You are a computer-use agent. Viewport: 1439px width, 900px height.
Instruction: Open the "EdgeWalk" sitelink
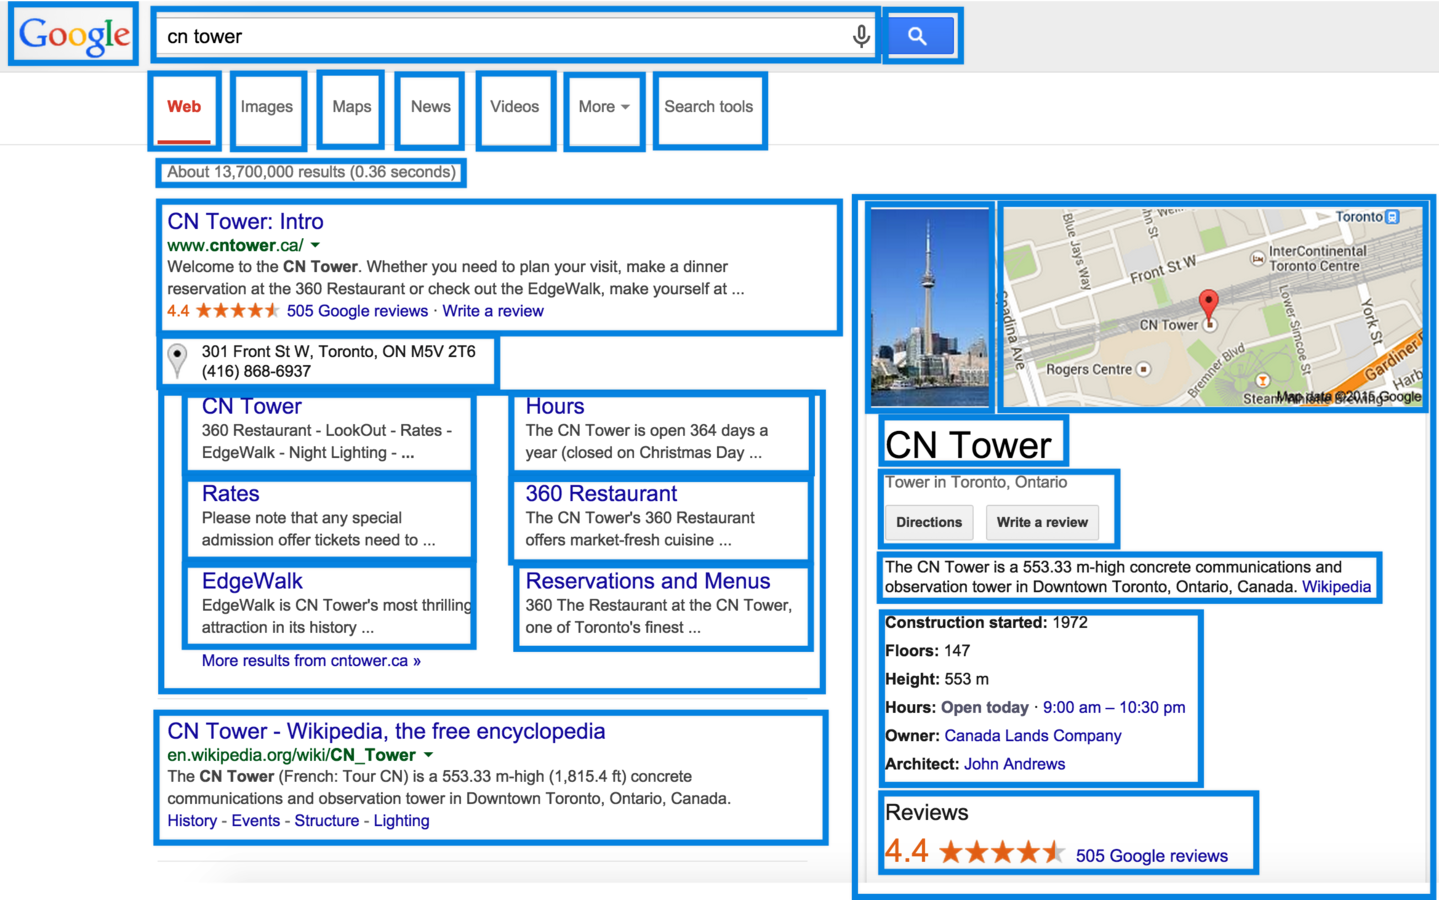[x=252, y=581]
